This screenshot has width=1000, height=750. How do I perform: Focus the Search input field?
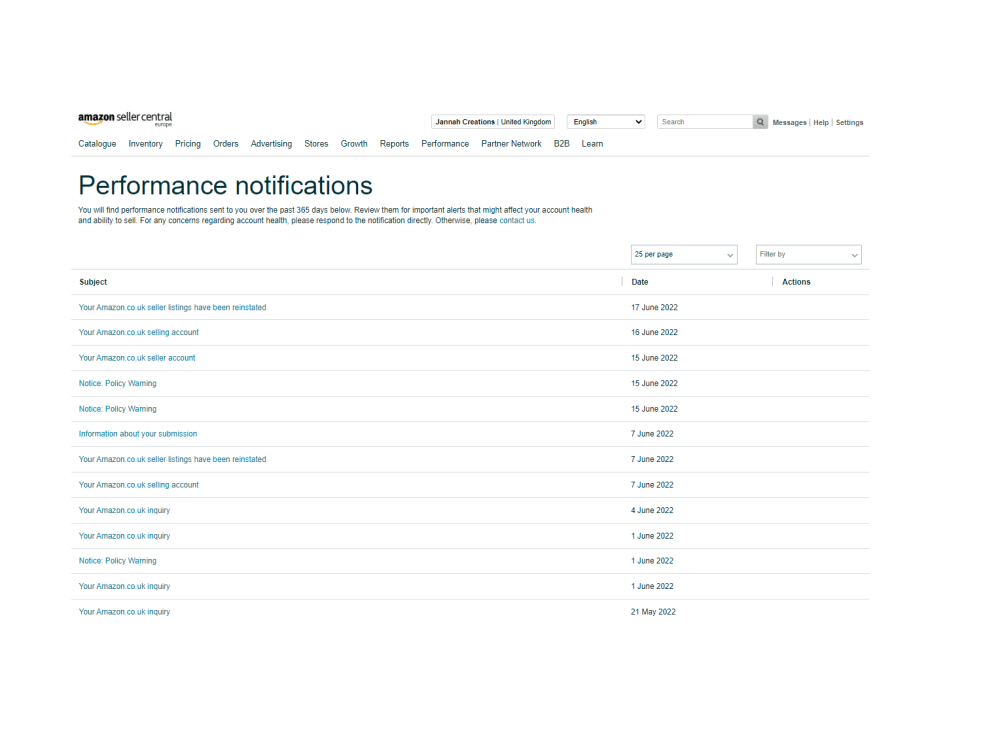tap(705, 122)
